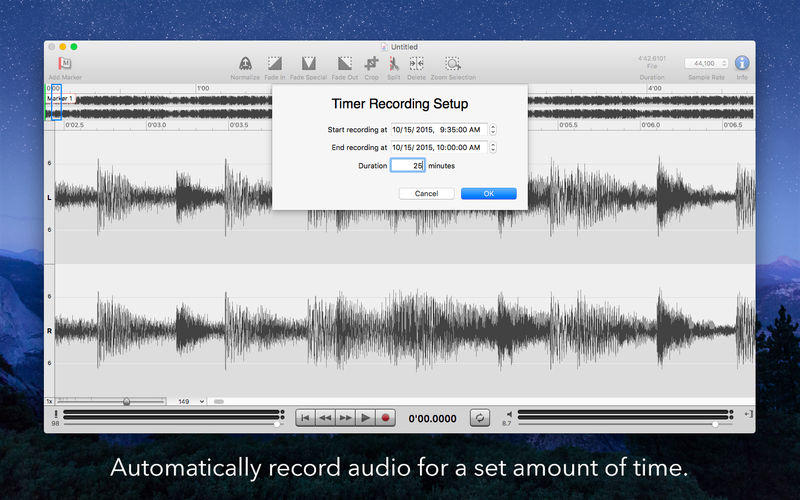Click the Add Marker icon
The height and width of the screenshot is (500, 800).
pyautogui.click(x=65, y=63)
